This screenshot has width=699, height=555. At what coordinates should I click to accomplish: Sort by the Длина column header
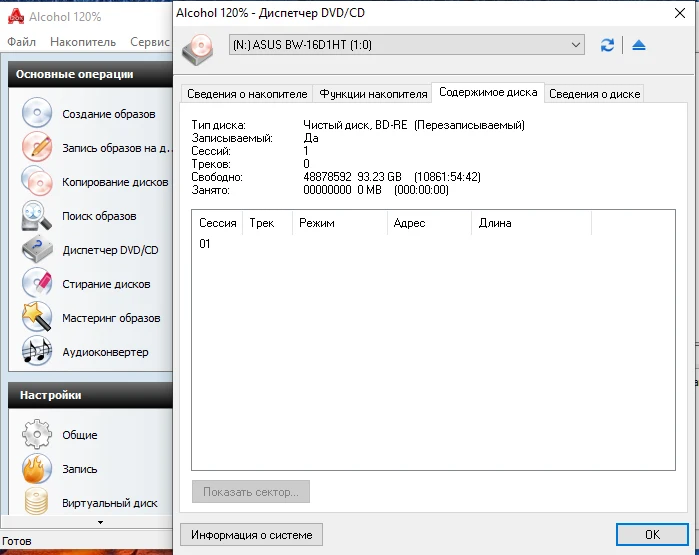pos(531,223)
